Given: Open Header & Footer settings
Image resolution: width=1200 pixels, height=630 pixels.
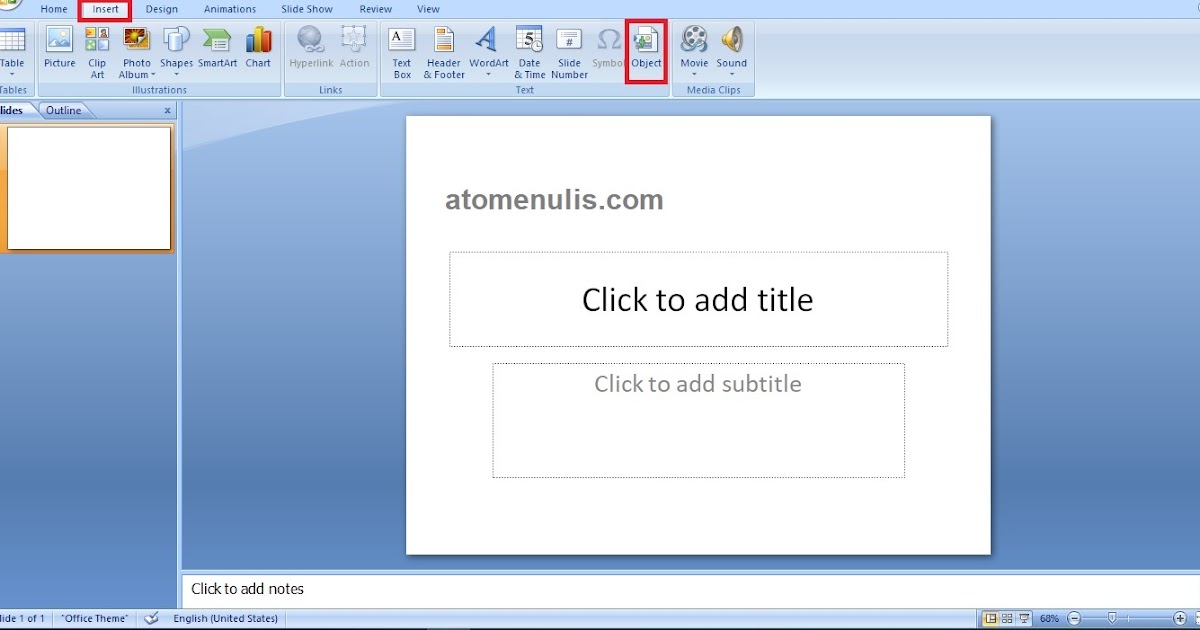Looking at the screenshot, I should [444, 52].
